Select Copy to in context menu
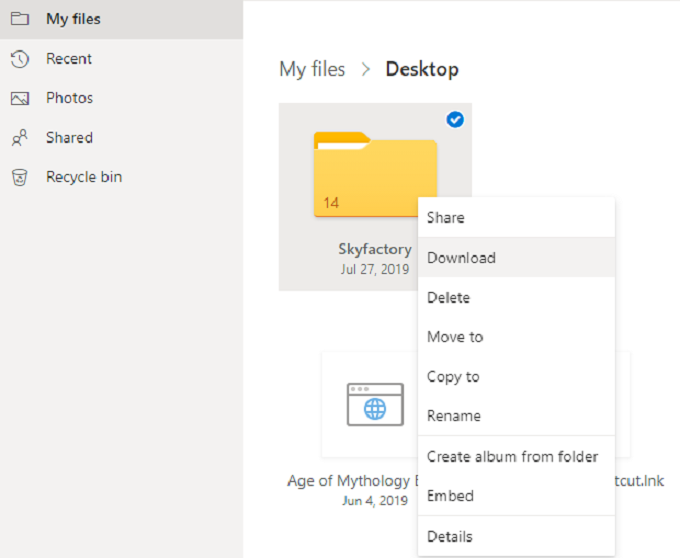 point(517,376)
